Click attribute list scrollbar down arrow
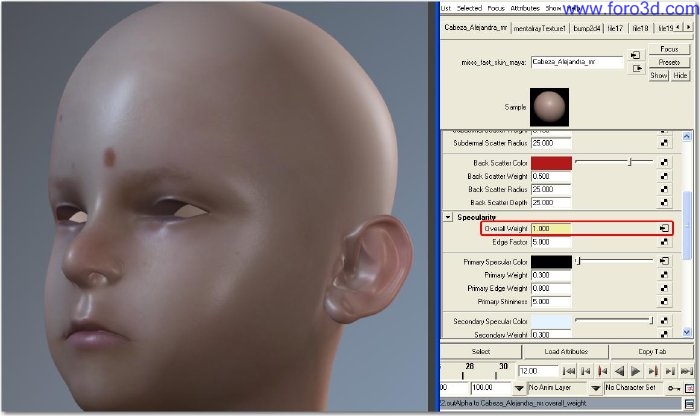Screen dimensions: 700x416 pos(687,332)
